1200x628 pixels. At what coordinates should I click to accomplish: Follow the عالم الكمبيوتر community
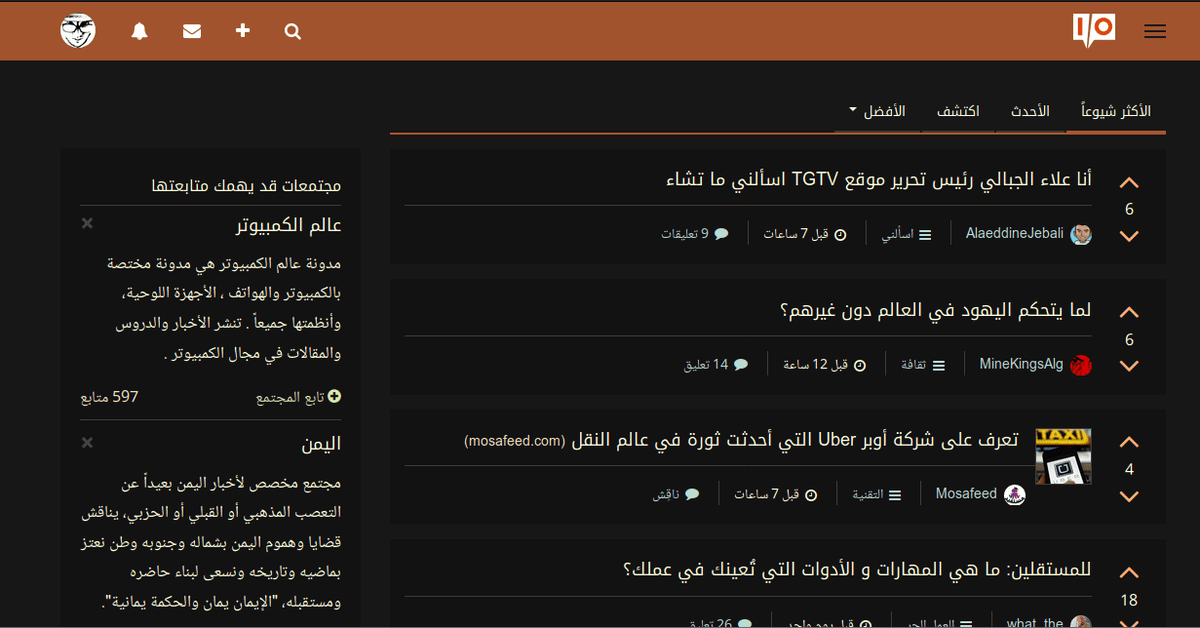(298, 397)
